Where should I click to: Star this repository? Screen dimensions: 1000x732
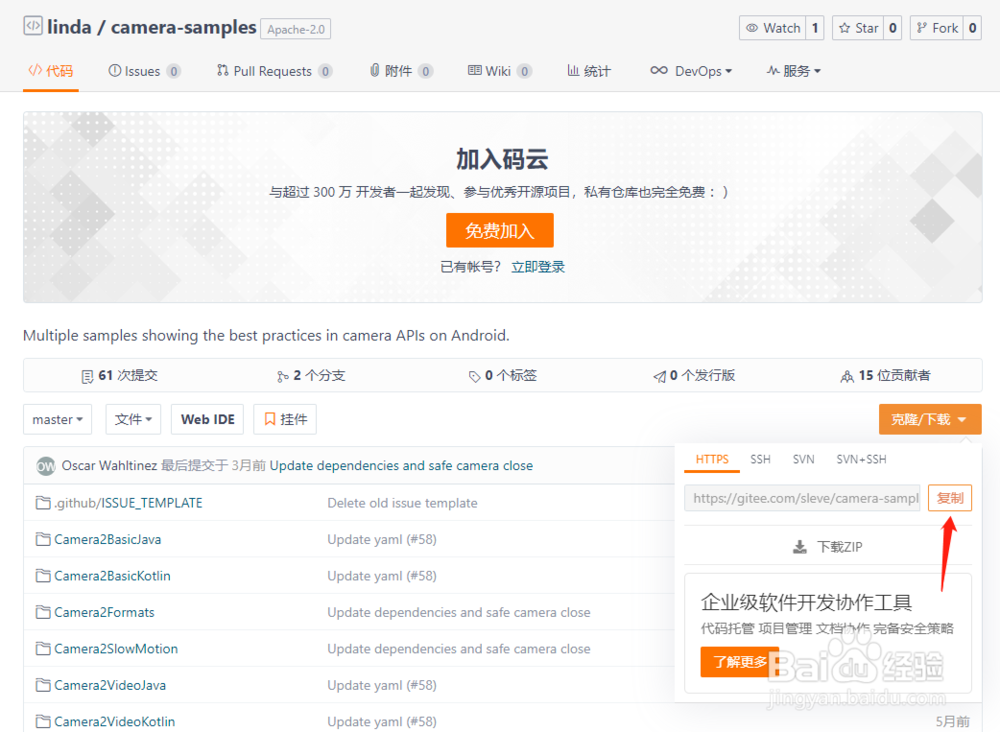coord(858,28)
